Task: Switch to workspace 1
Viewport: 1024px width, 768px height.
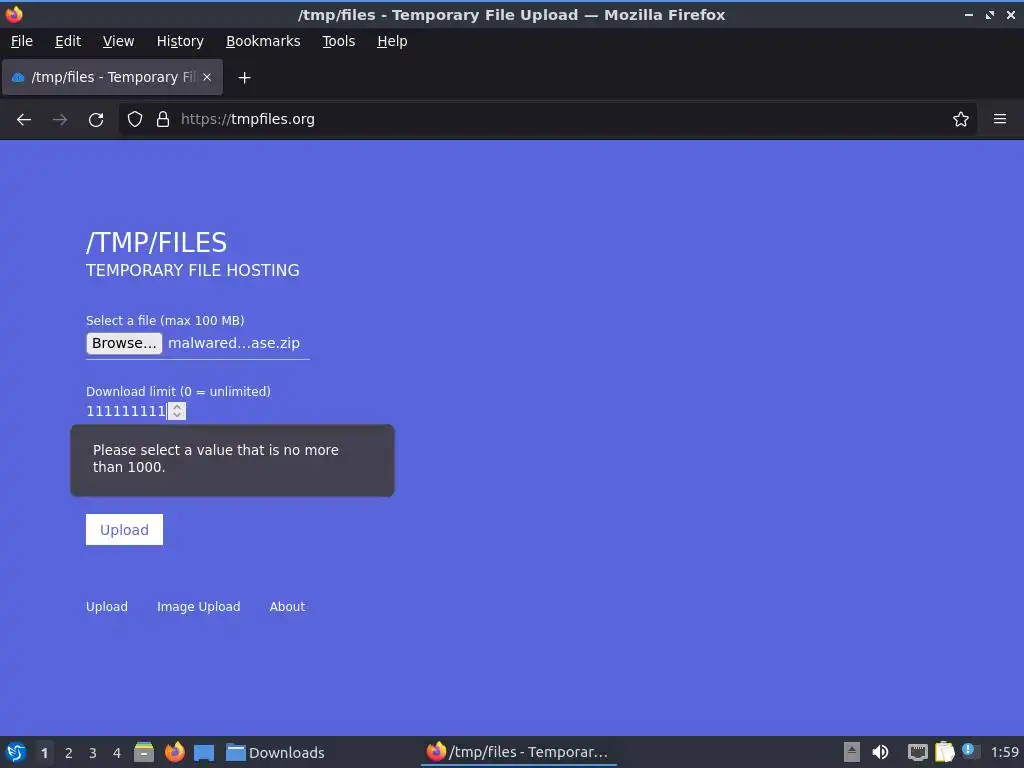Action: [44, 753]
